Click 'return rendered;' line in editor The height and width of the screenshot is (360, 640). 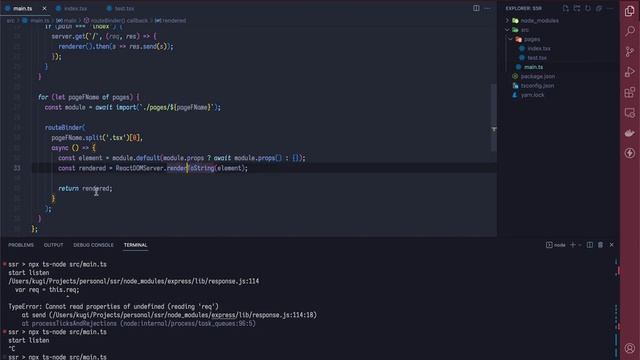tap(85, 189)
